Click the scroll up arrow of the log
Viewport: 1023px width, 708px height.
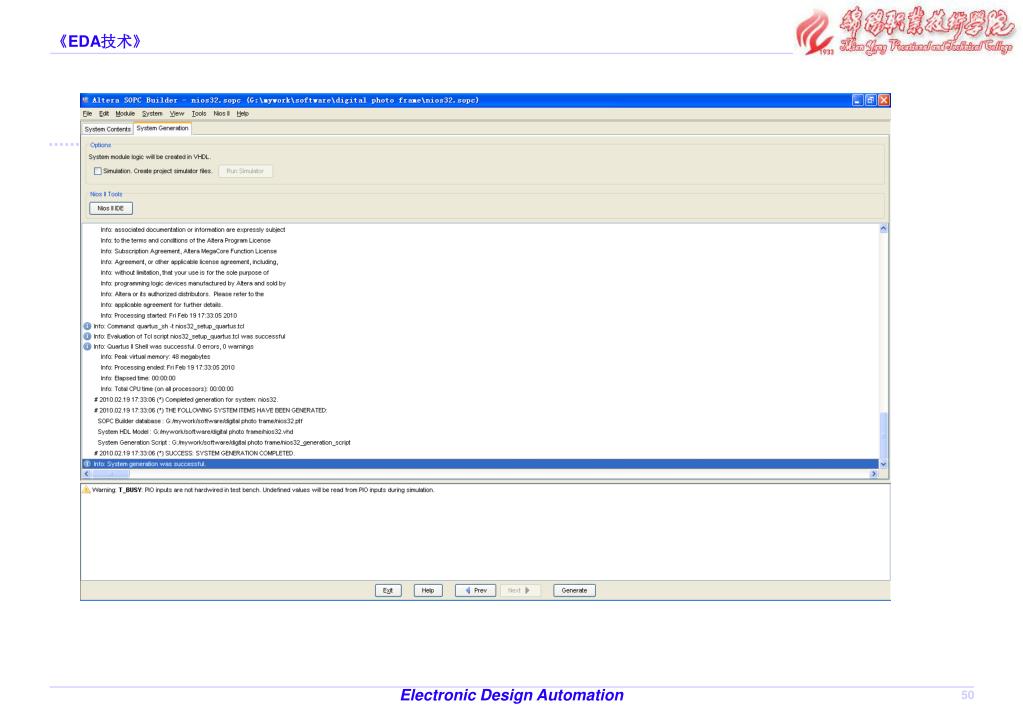(883, 228)
